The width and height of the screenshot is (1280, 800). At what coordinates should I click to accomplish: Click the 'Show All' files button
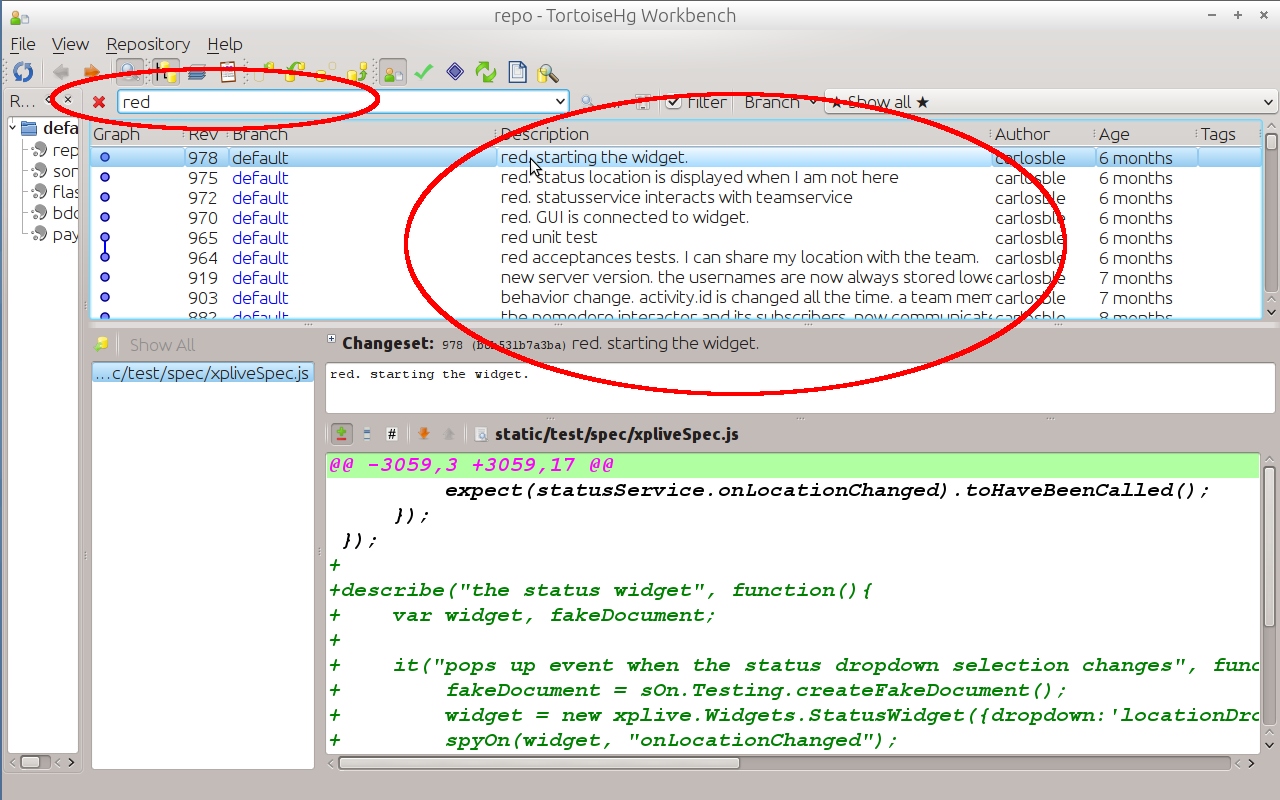[x=162, y=345]
